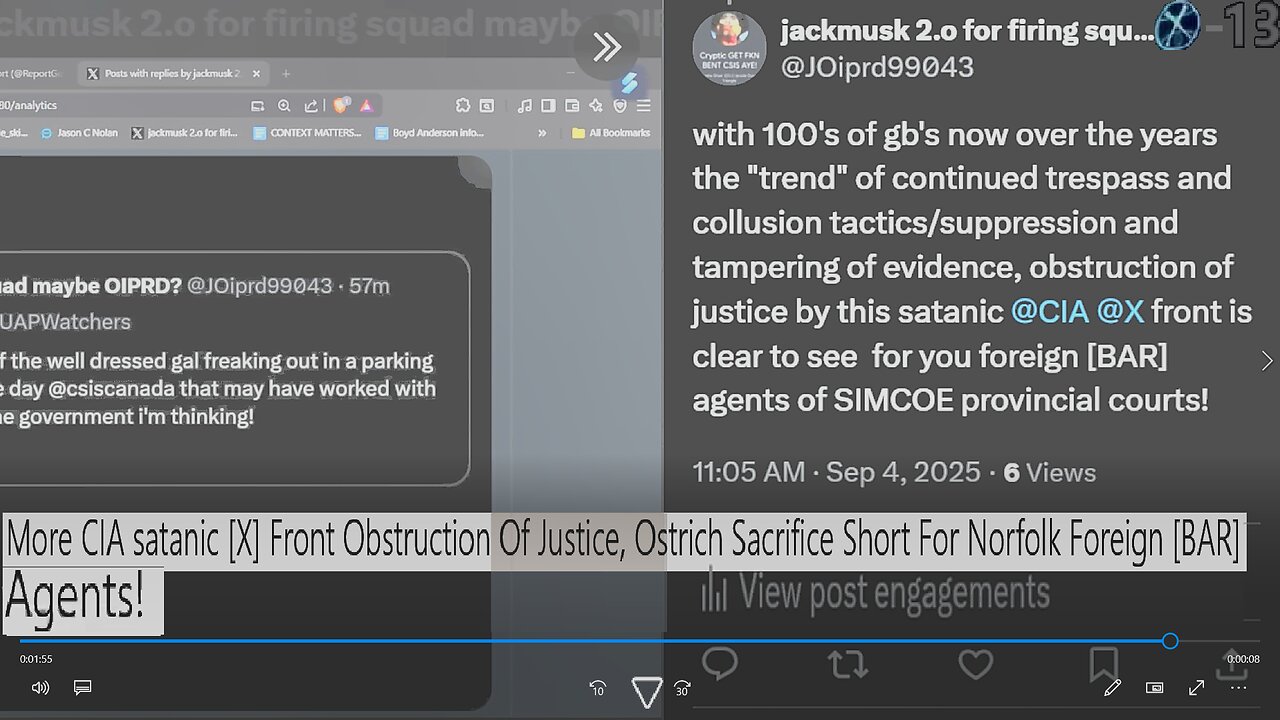Skip forward 30 seconds
Screen dimensions: 1280x720
point(683,688)
